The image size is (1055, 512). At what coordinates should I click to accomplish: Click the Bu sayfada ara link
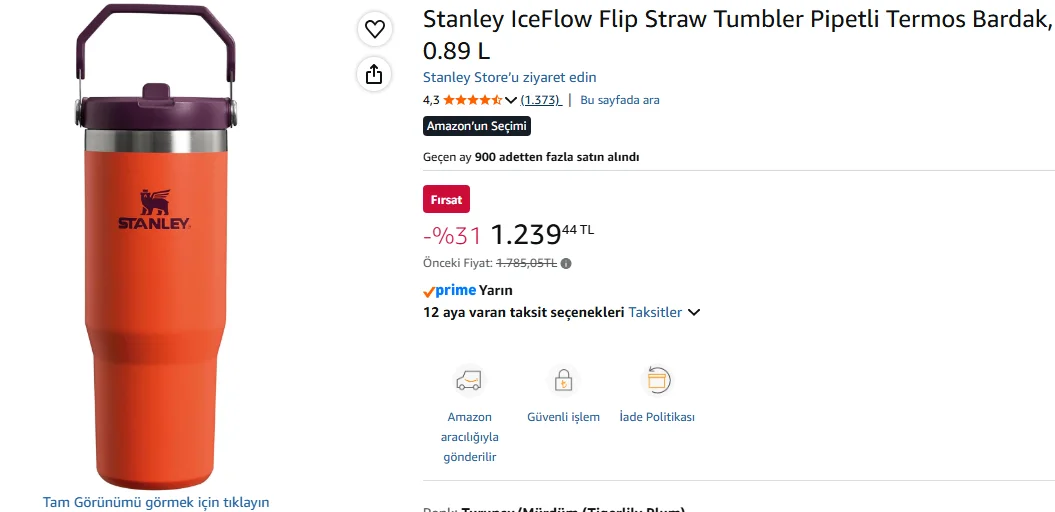tap(620, 100)
